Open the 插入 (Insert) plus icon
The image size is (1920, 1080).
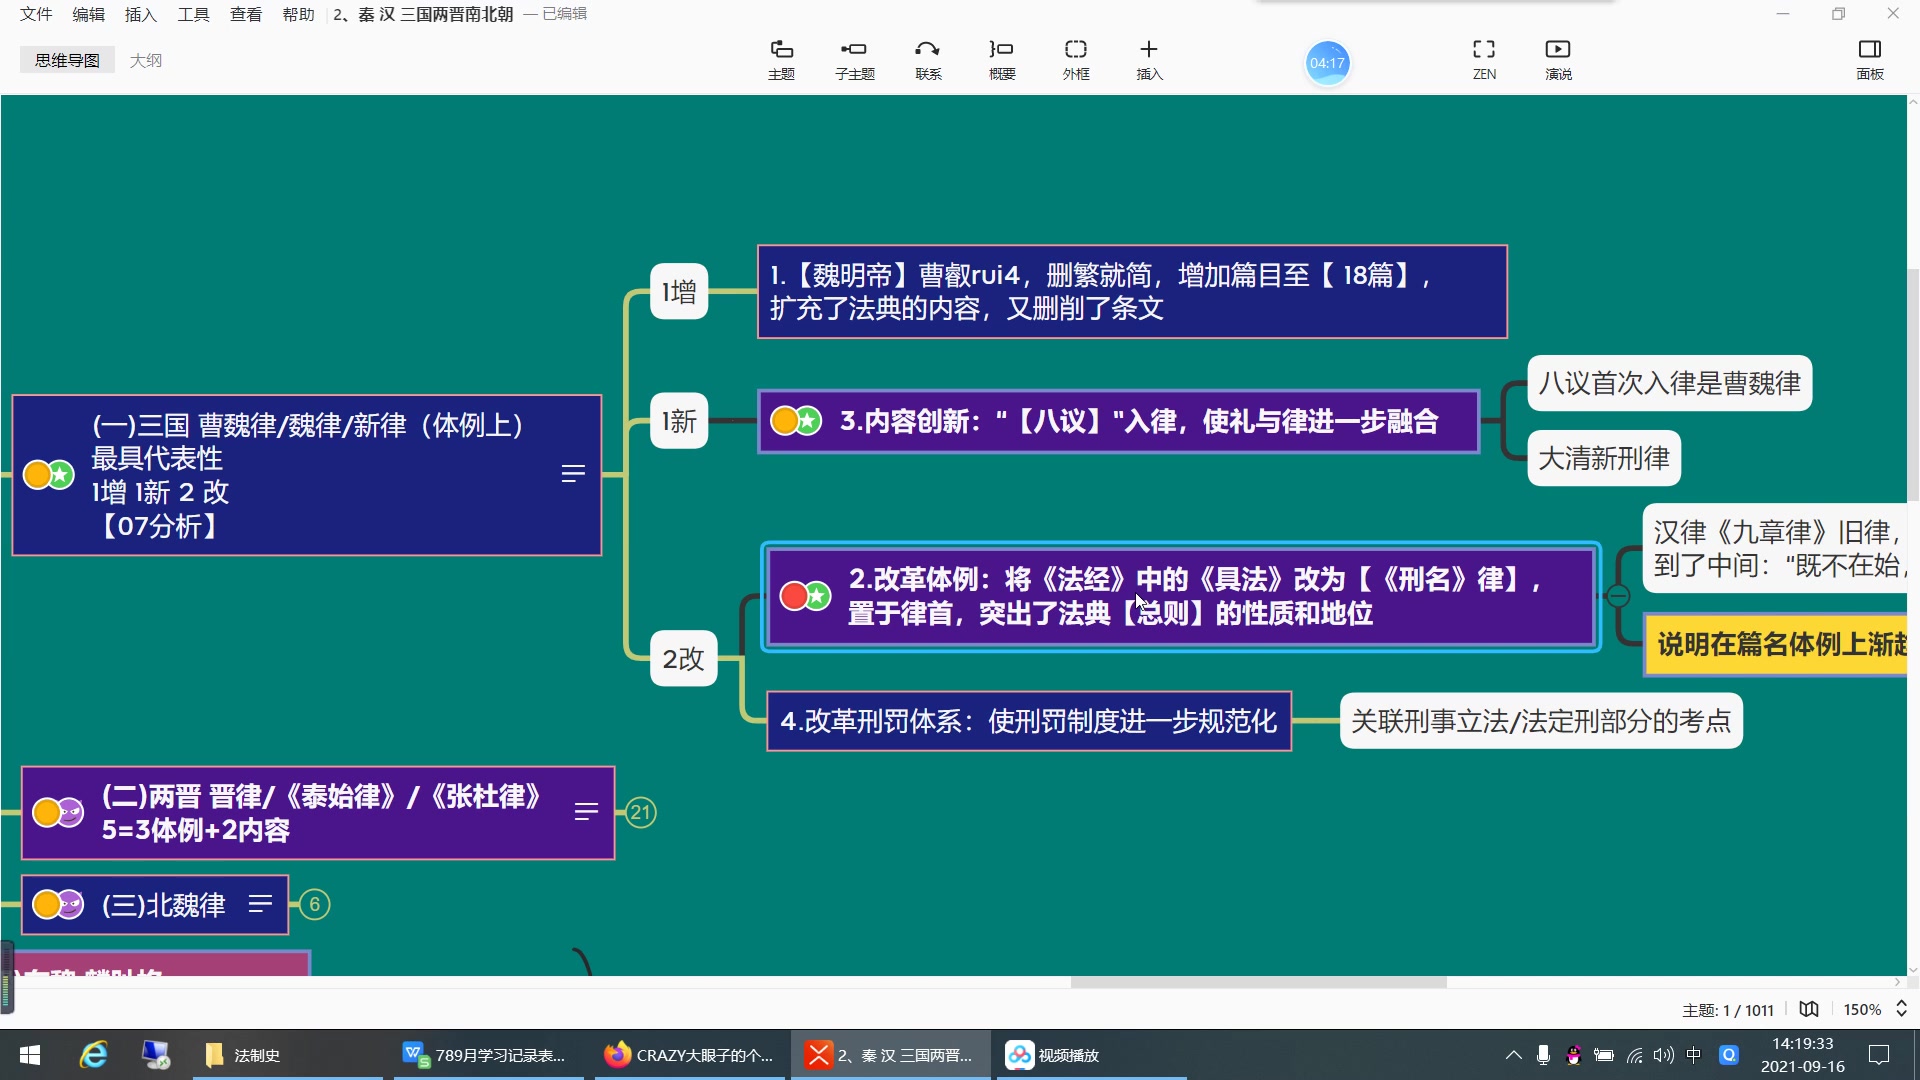click(x=1149, y=60)
